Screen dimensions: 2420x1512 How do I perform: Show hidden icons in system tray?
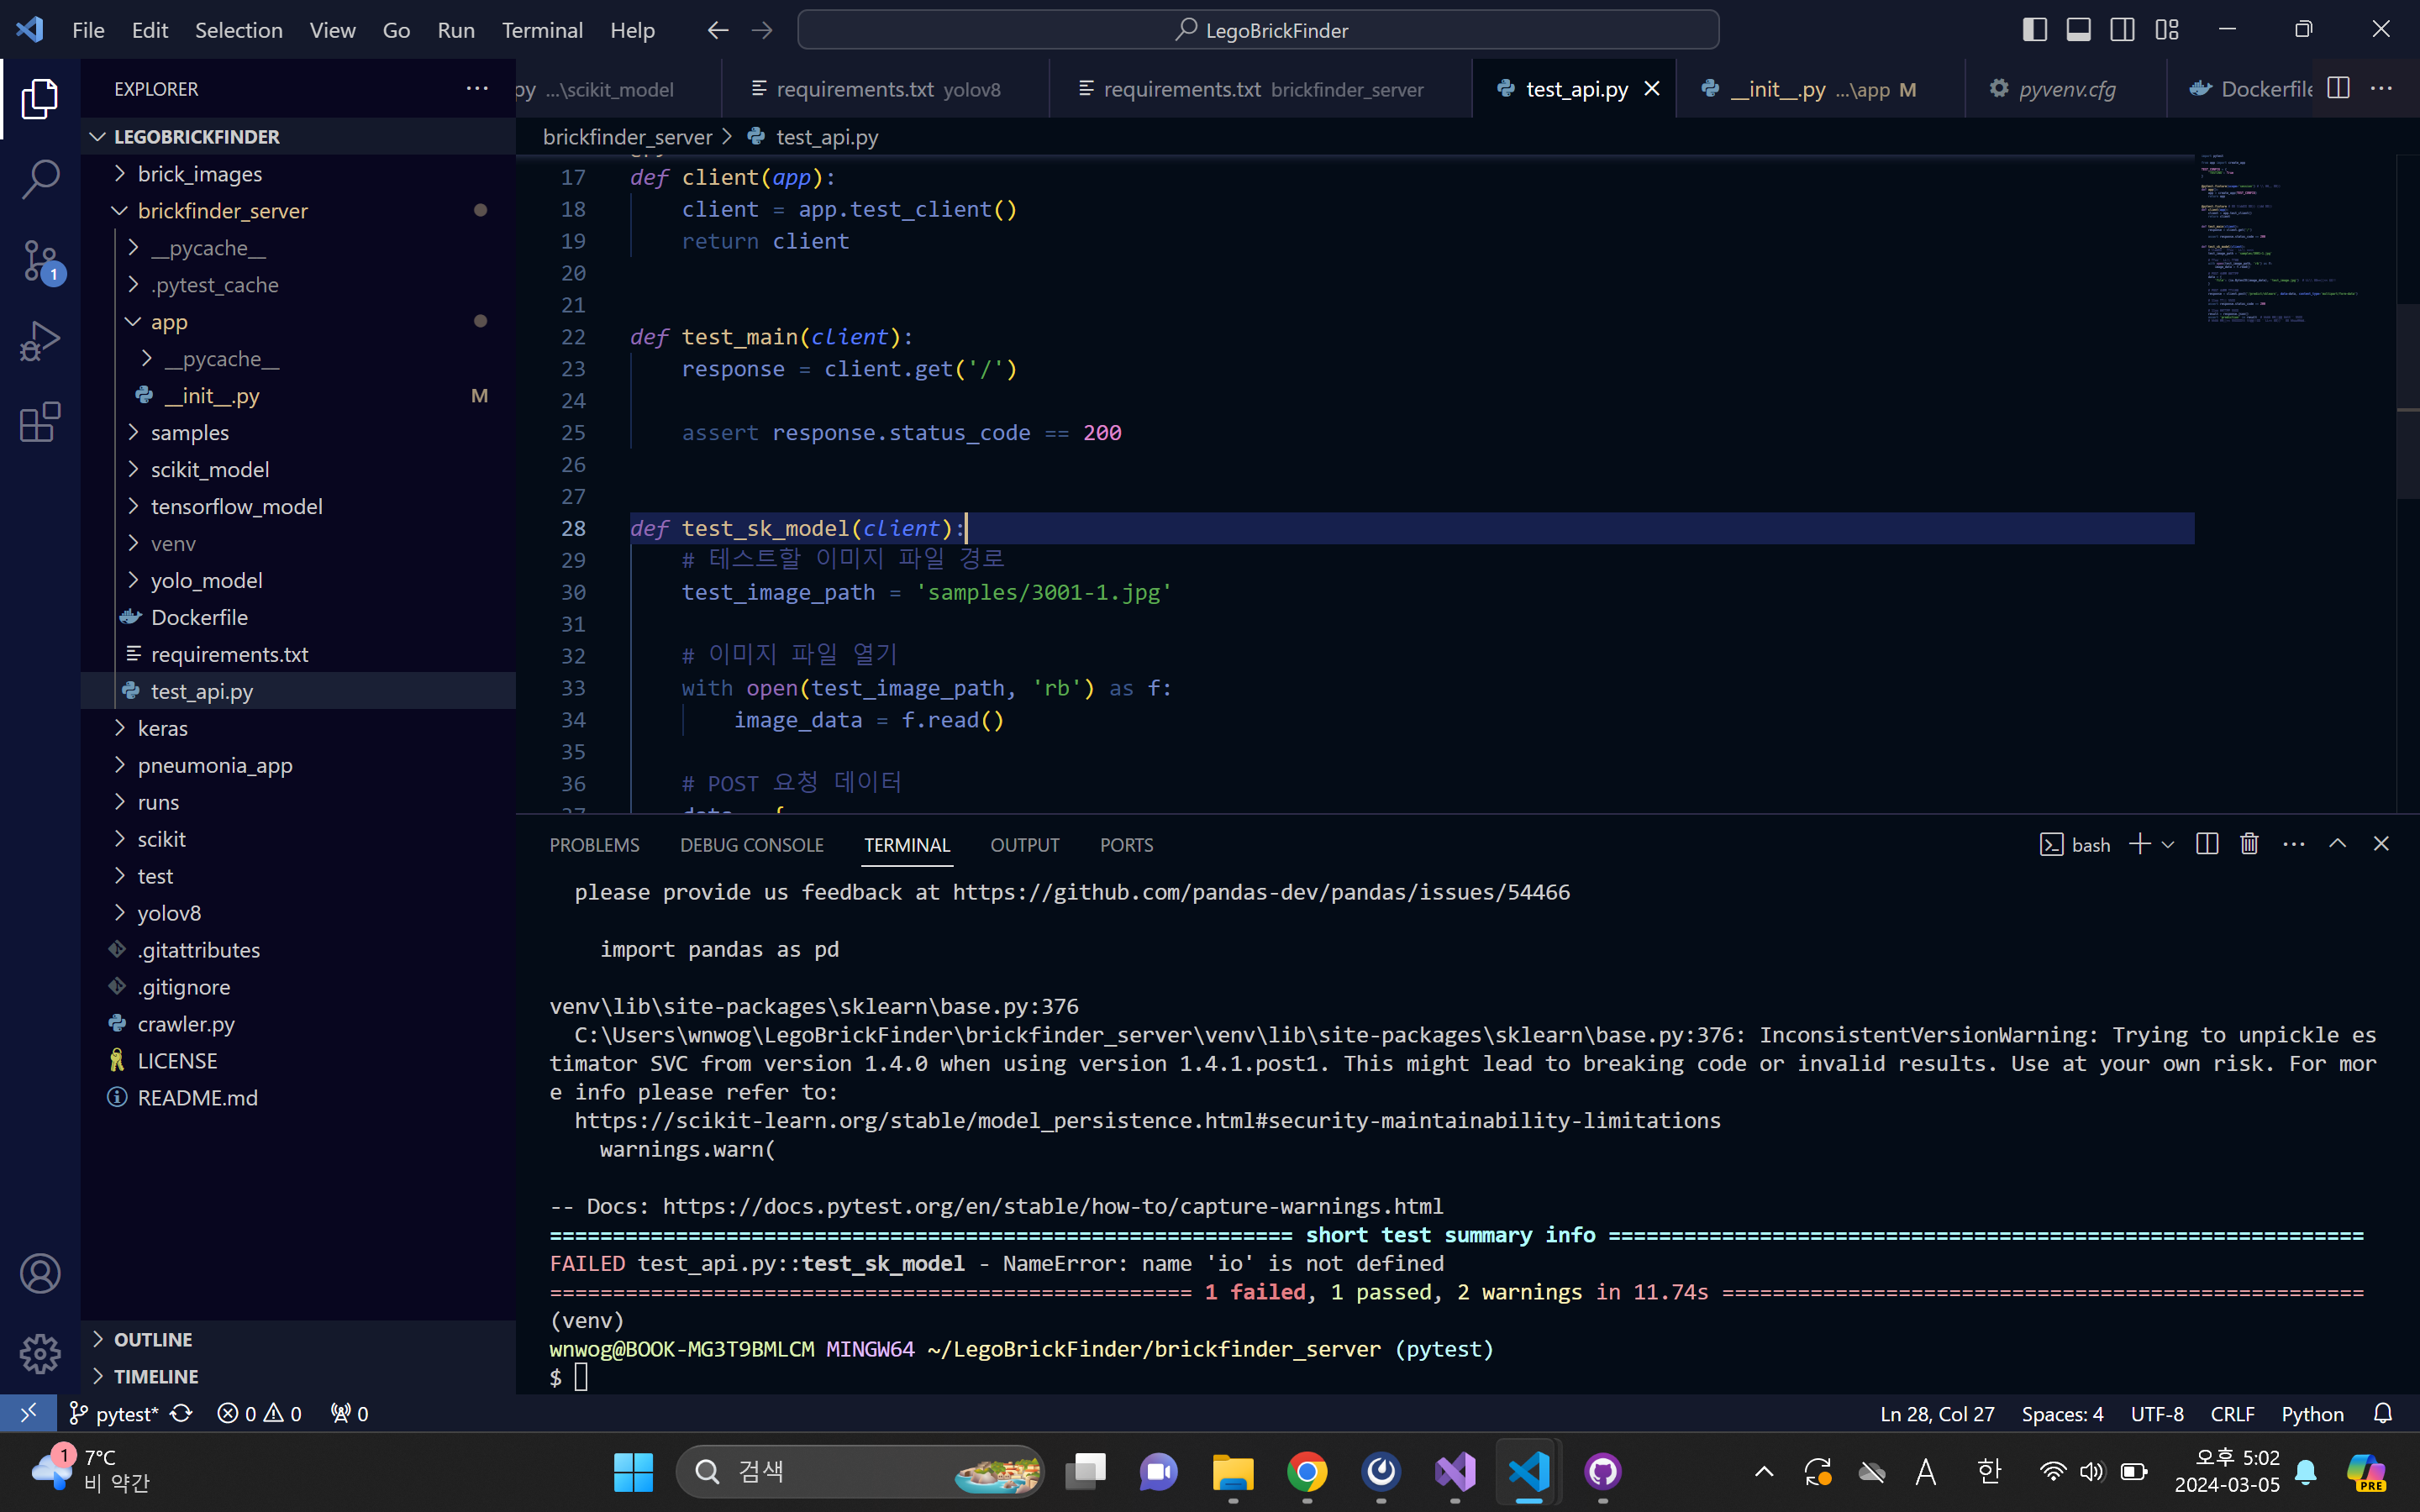pos(1764,1471)
